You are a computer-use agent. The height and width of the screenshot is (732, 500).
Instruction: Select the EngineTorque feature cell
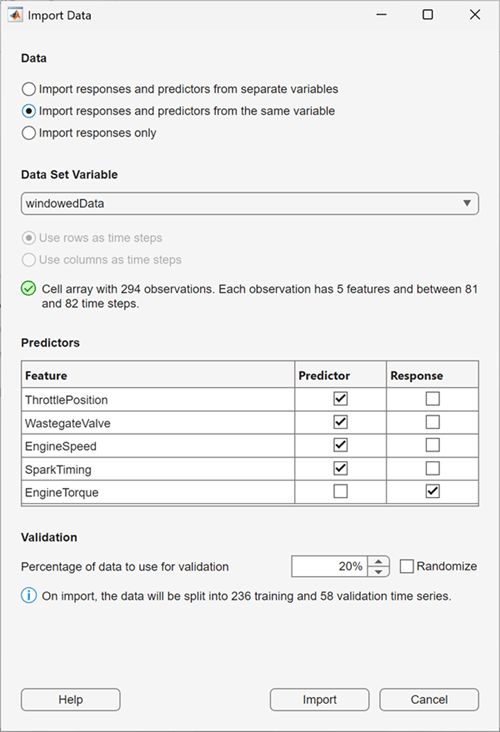pyautogui.click(x=158, y=492)
